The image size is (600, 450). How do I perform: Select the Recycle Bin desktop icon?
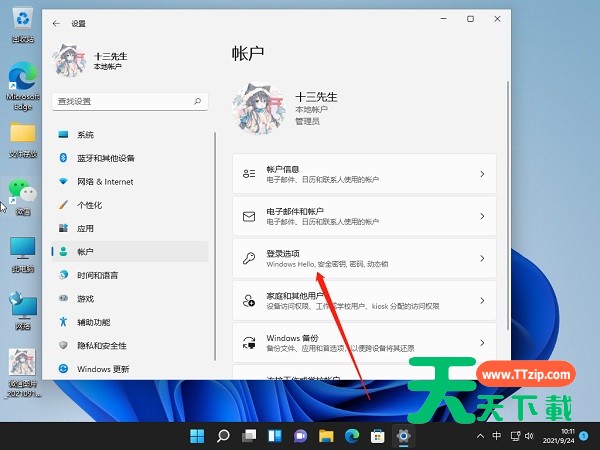[x=23, y=26]
